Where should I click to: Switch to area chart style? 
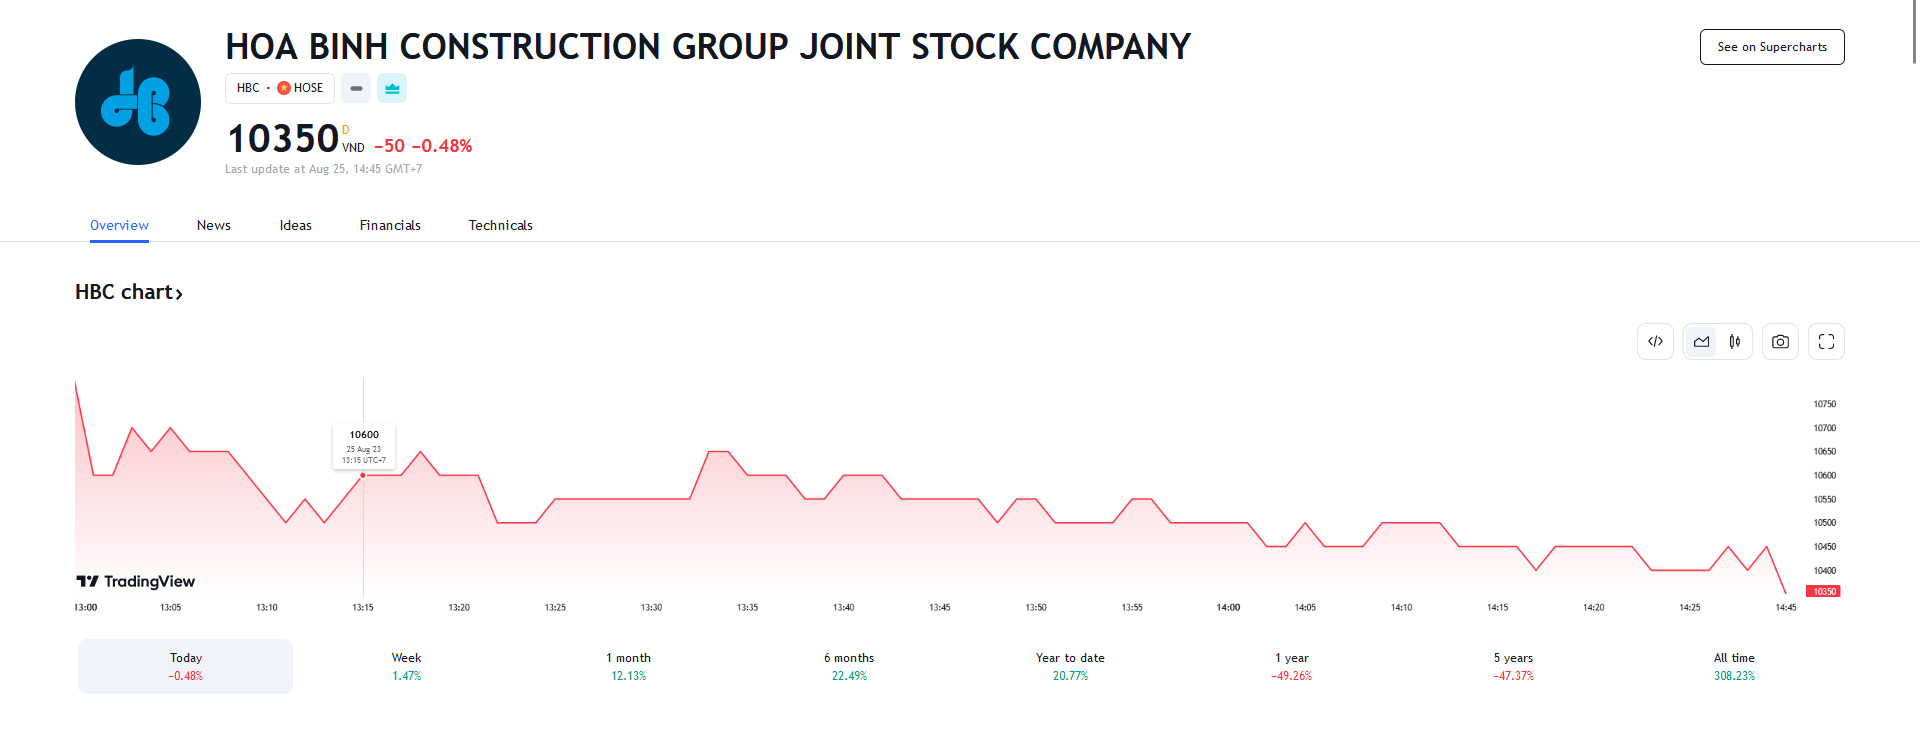tap(1701, 342)
